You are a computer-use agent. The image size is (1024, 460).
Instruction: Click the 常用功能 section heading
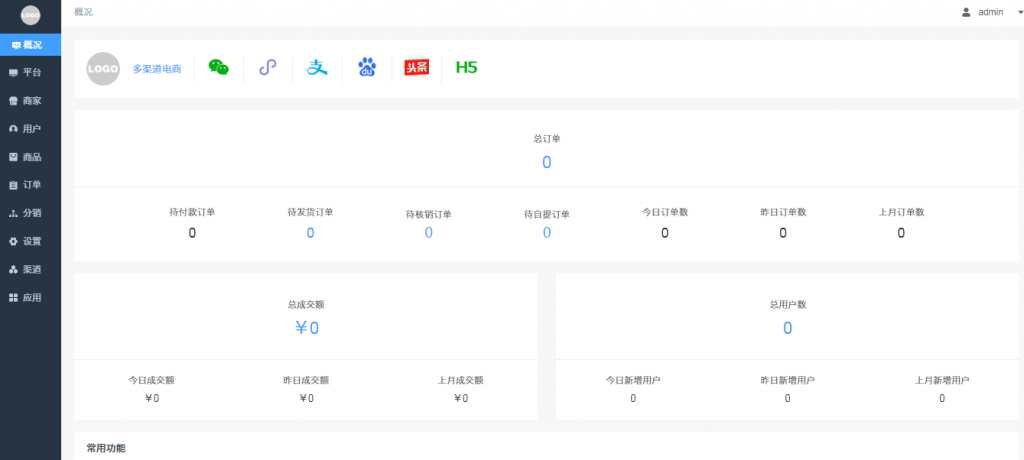106,449
